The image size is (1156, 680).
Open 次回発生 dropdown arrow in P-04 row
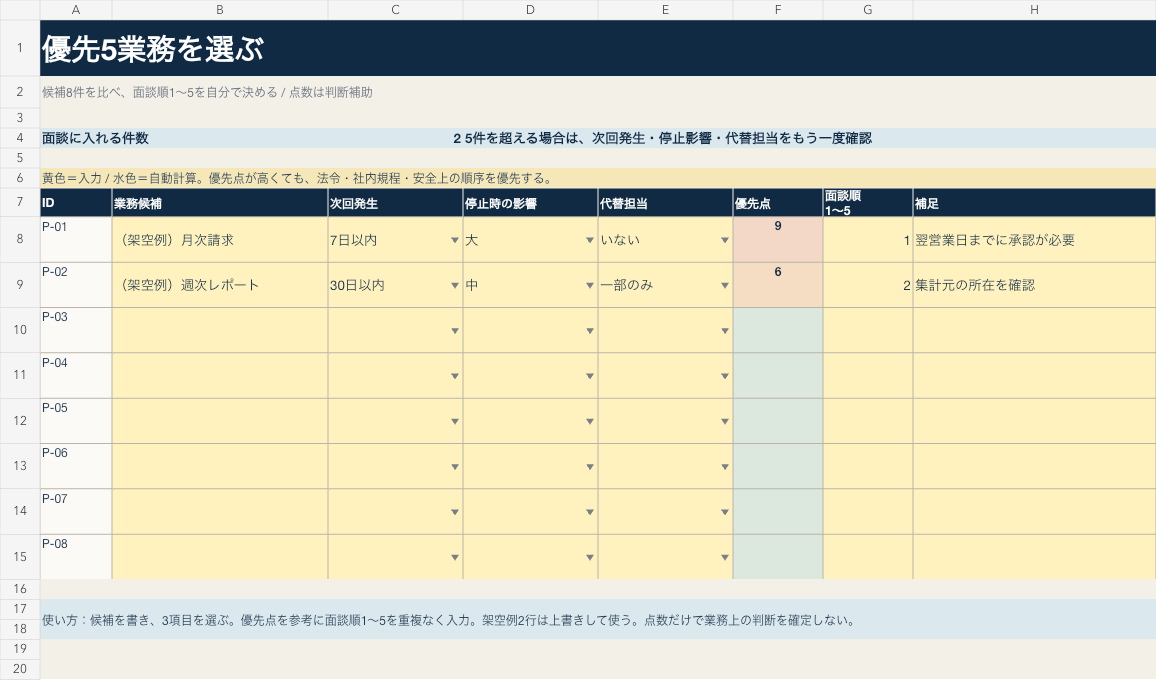tap(455, 376)
